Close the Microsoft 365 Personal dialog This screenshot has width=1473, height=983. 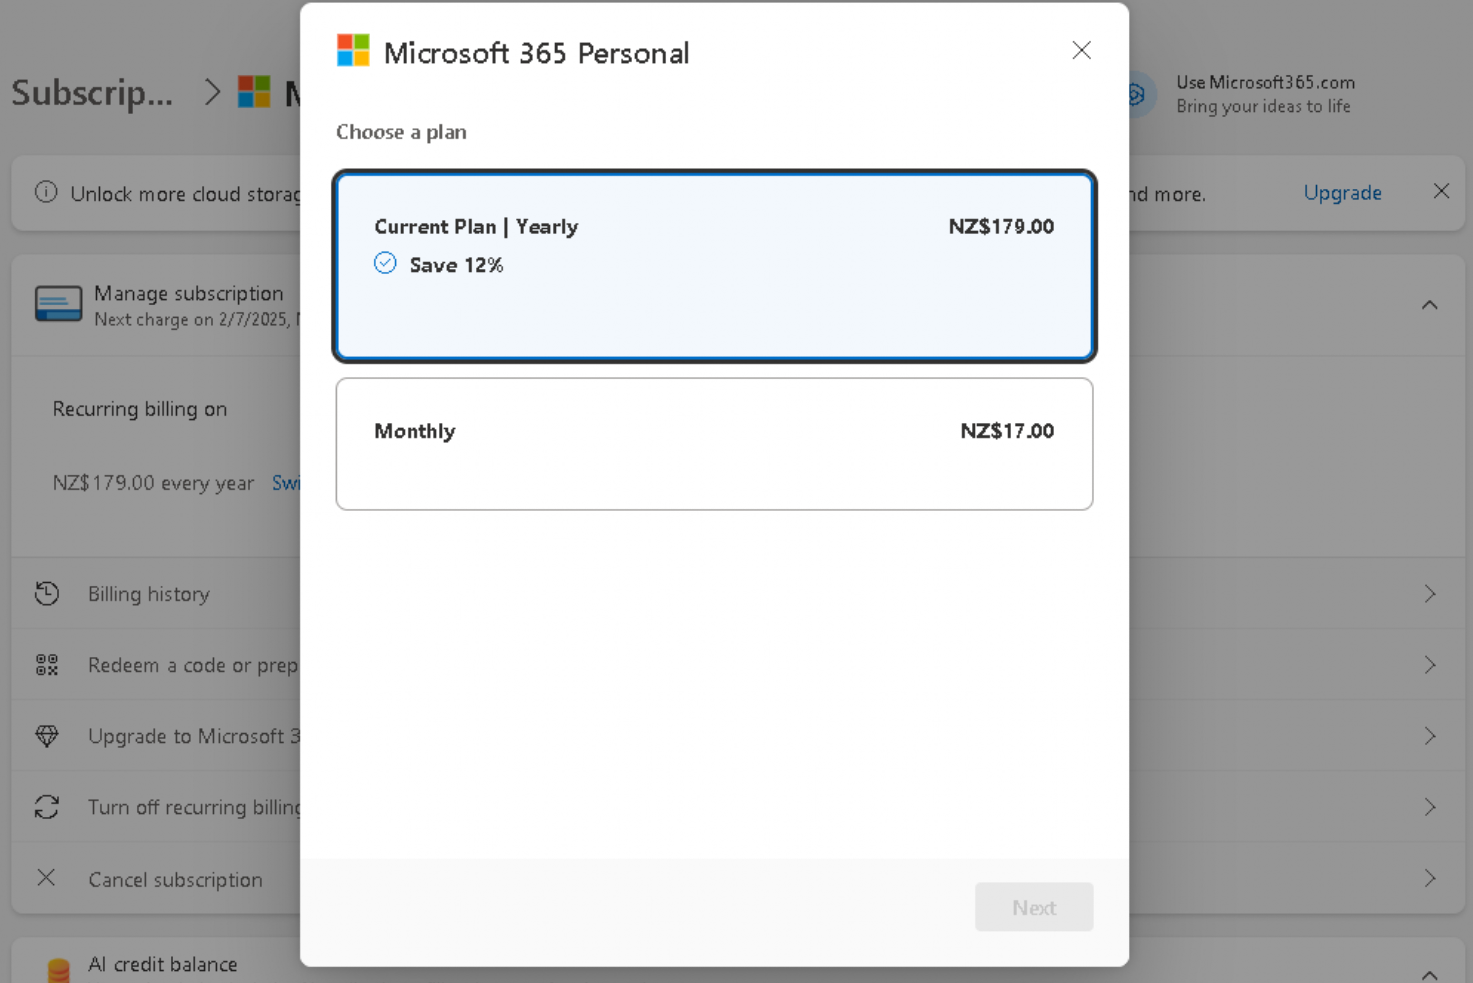point(1081,51)
